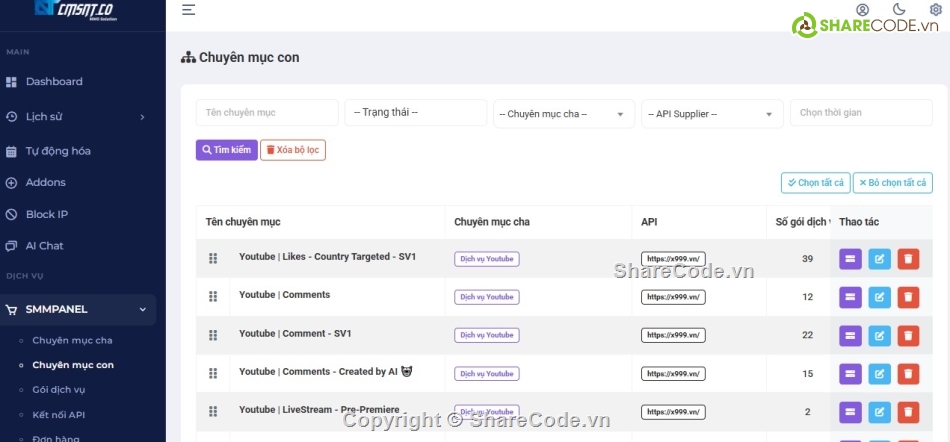Viewport: 950px width, 442px height.
Task: Click the Tìm kiếm search button
Action: [227, 150]
